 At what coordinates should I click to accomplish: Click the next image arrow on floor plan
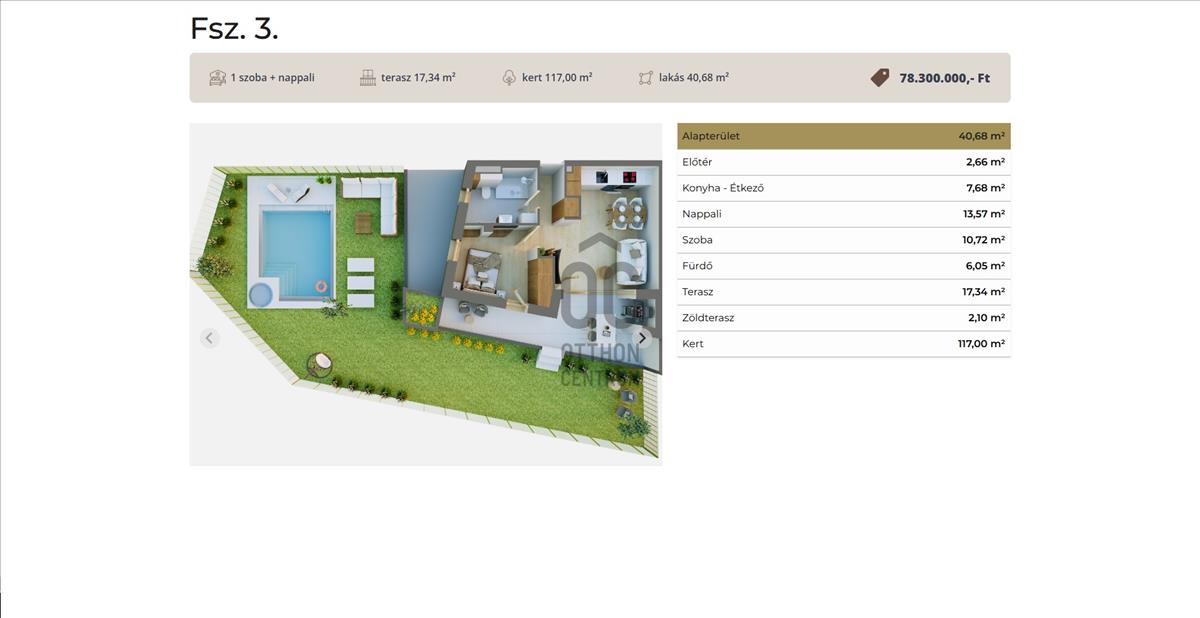point(643,338)
